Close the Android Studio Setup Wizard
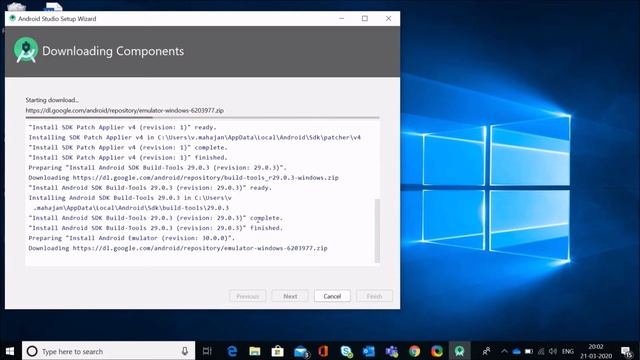Viewport: 640px width, 360px height. pos(388,18)
